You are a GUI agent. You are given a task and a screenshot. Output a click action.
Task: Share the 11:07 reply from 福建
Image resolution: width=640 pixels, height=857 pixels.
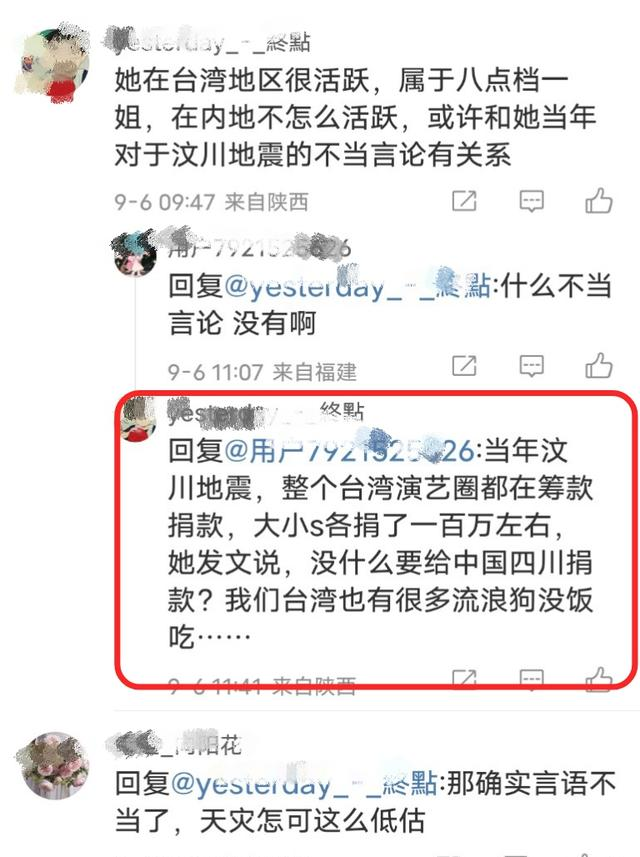(x=464, y=366)
